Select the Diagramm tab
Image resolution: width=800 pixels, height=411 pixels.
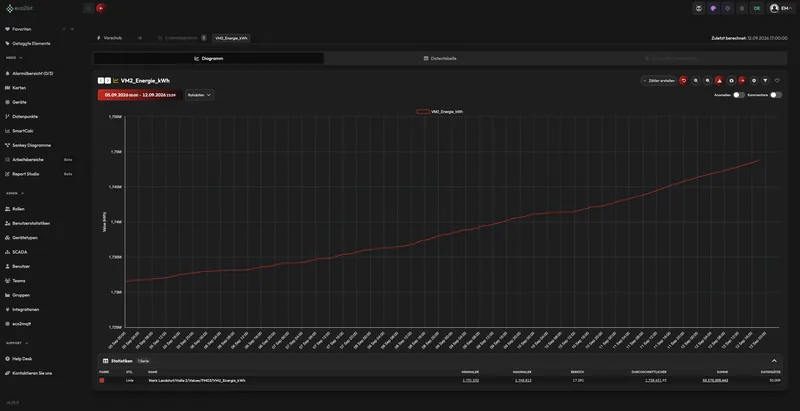point(209,59)
